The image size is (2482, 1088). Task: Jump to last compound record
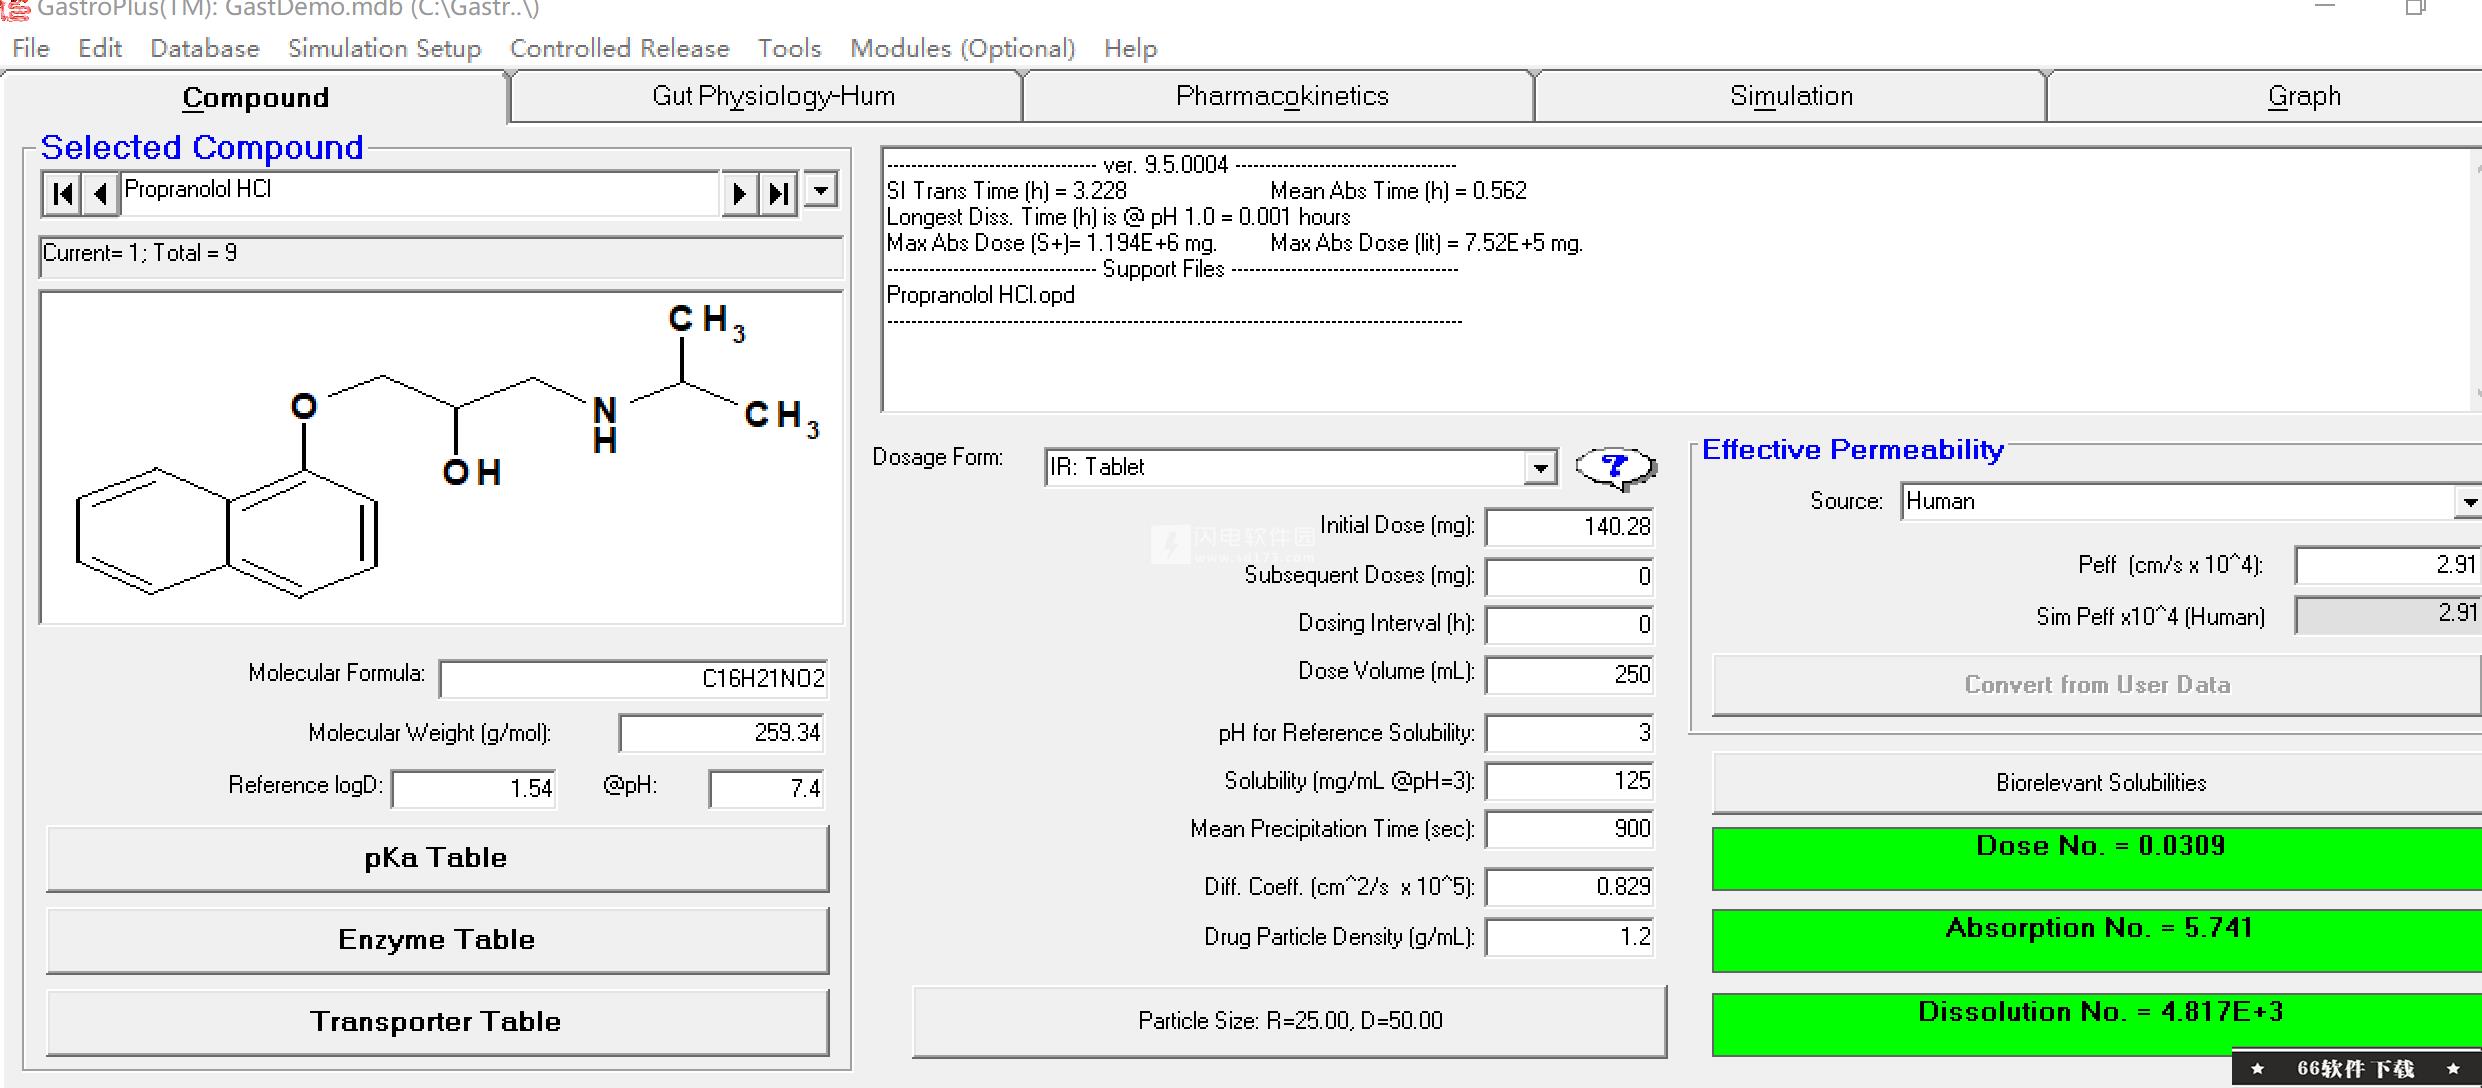tap(778, 193)
